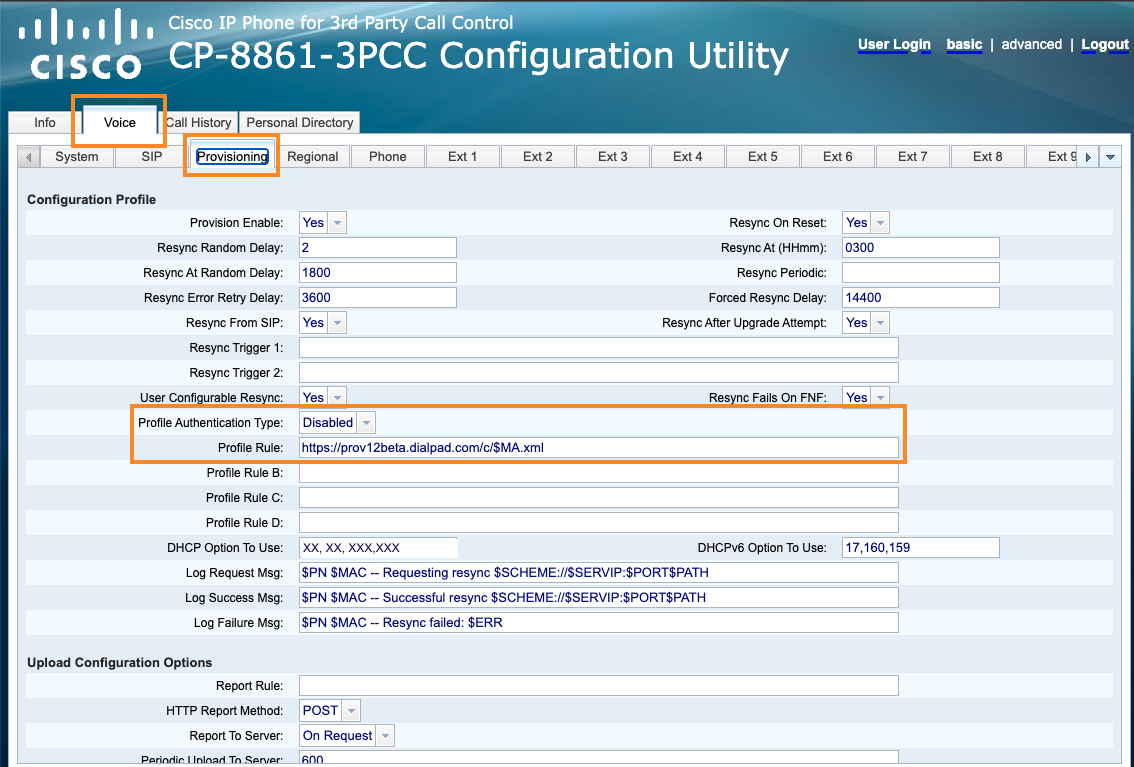Viewport: 1134px width, 767px height.
Task: Click the Resync Error Retry Delay field
Action: 378,297
